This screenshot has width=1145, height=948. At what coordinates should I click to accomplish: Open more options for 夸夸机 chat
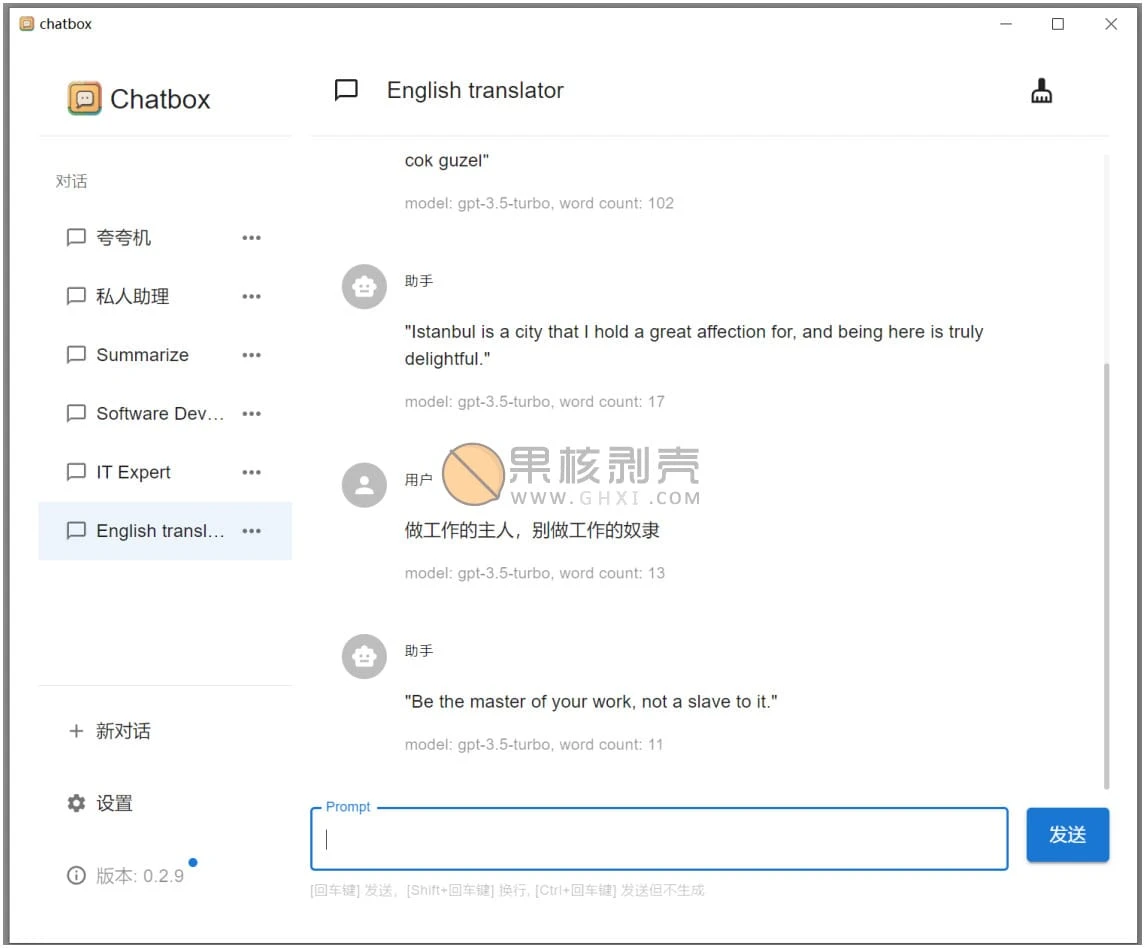click(x=251, y=238)
